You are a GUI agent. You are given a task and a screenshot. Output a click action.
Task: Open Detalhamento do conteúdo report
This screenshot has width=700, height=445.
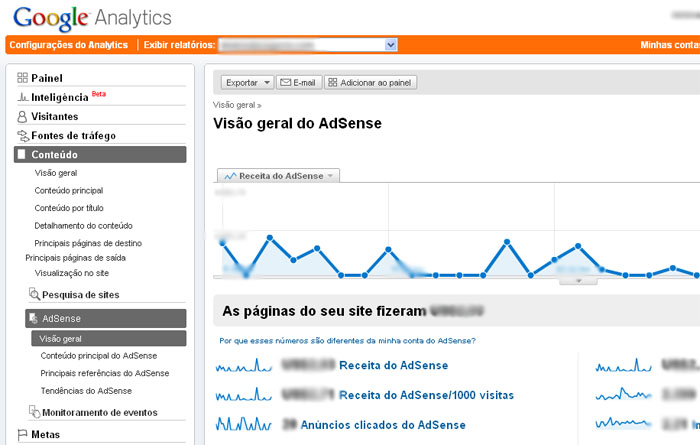pyautogui.click(x=83, y=226)
